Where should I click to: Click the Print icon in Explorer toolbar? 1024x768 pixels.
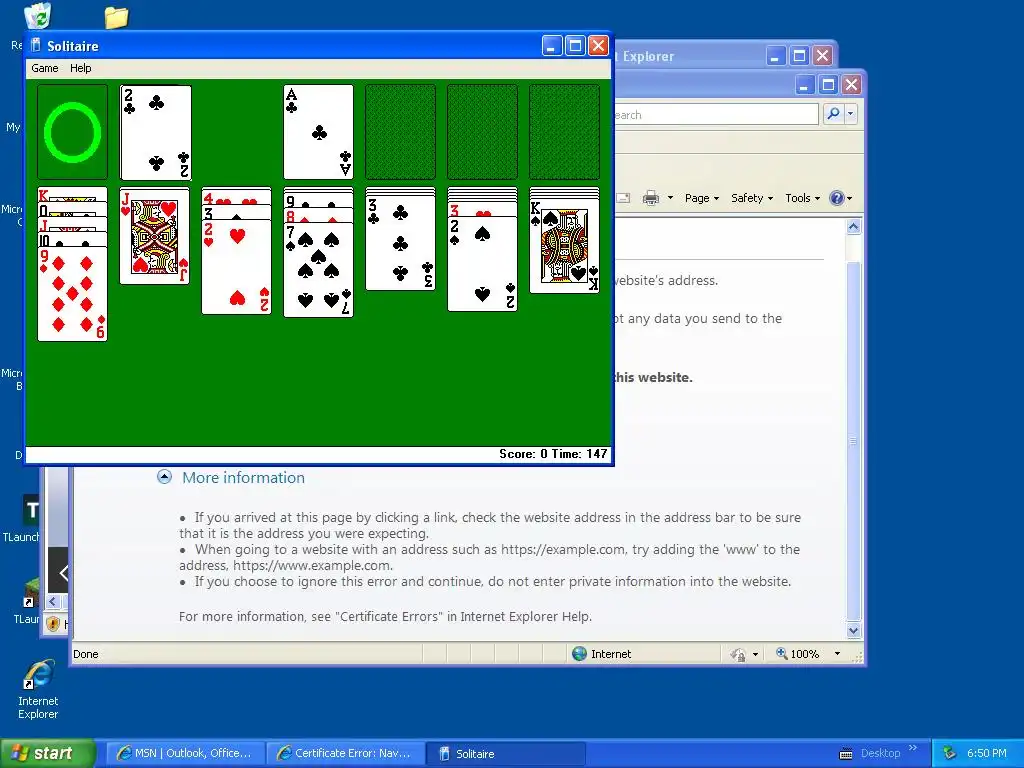coord(651,198)
